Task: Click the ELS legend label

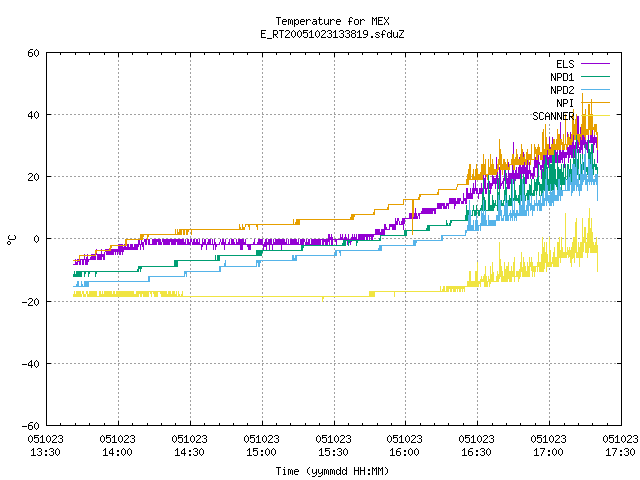Action: click(x=565, y=64)
